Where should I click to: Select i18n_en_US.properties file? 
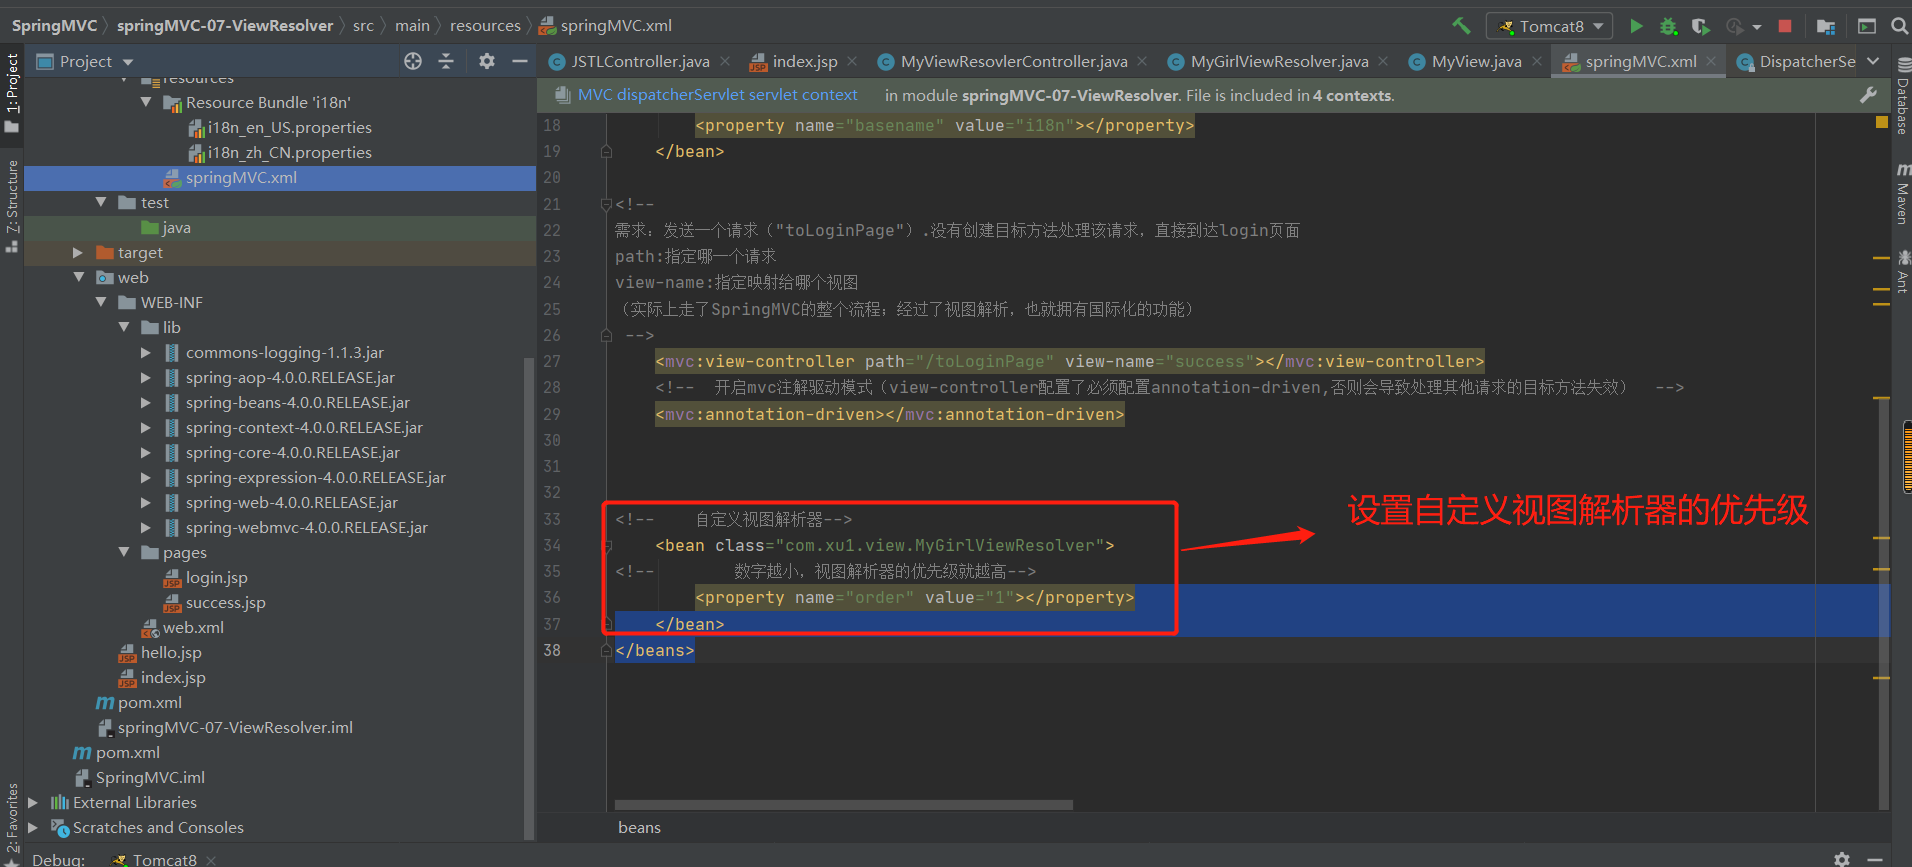click(280, 128)
